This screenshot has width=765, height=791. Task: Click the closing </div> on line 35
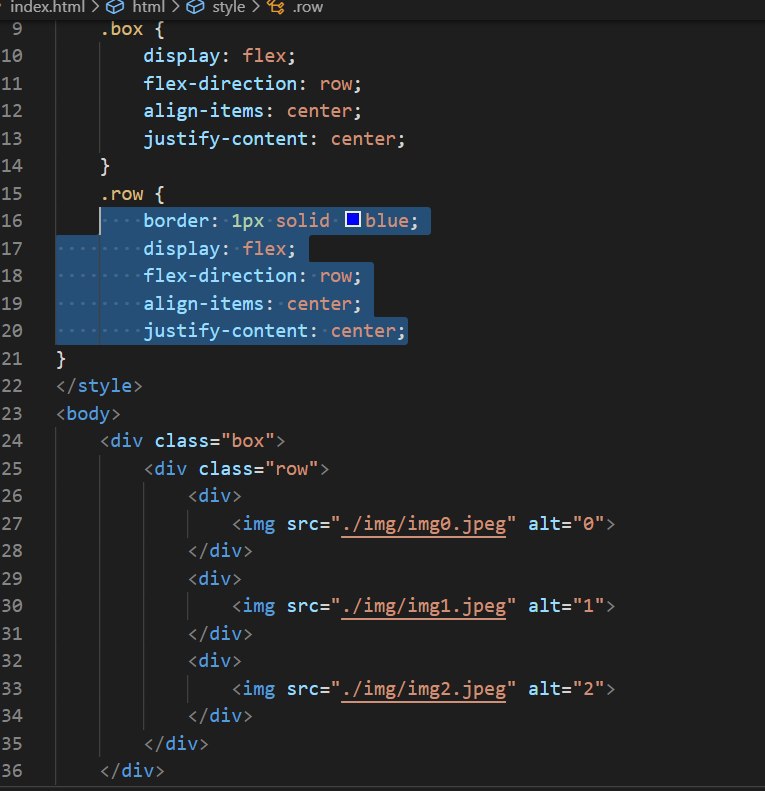(176, 744)
